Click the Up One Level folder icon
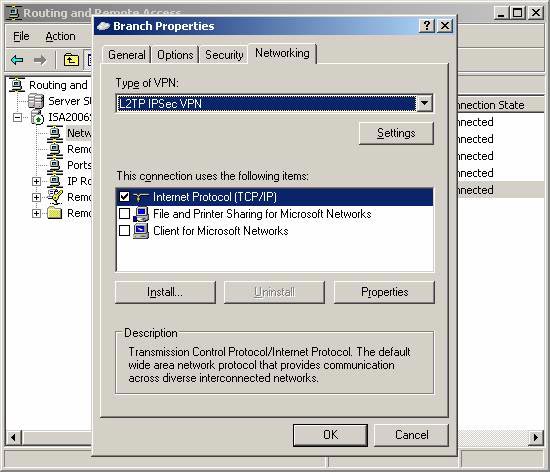This screenshot has width=550, height=472. (71, 60)
